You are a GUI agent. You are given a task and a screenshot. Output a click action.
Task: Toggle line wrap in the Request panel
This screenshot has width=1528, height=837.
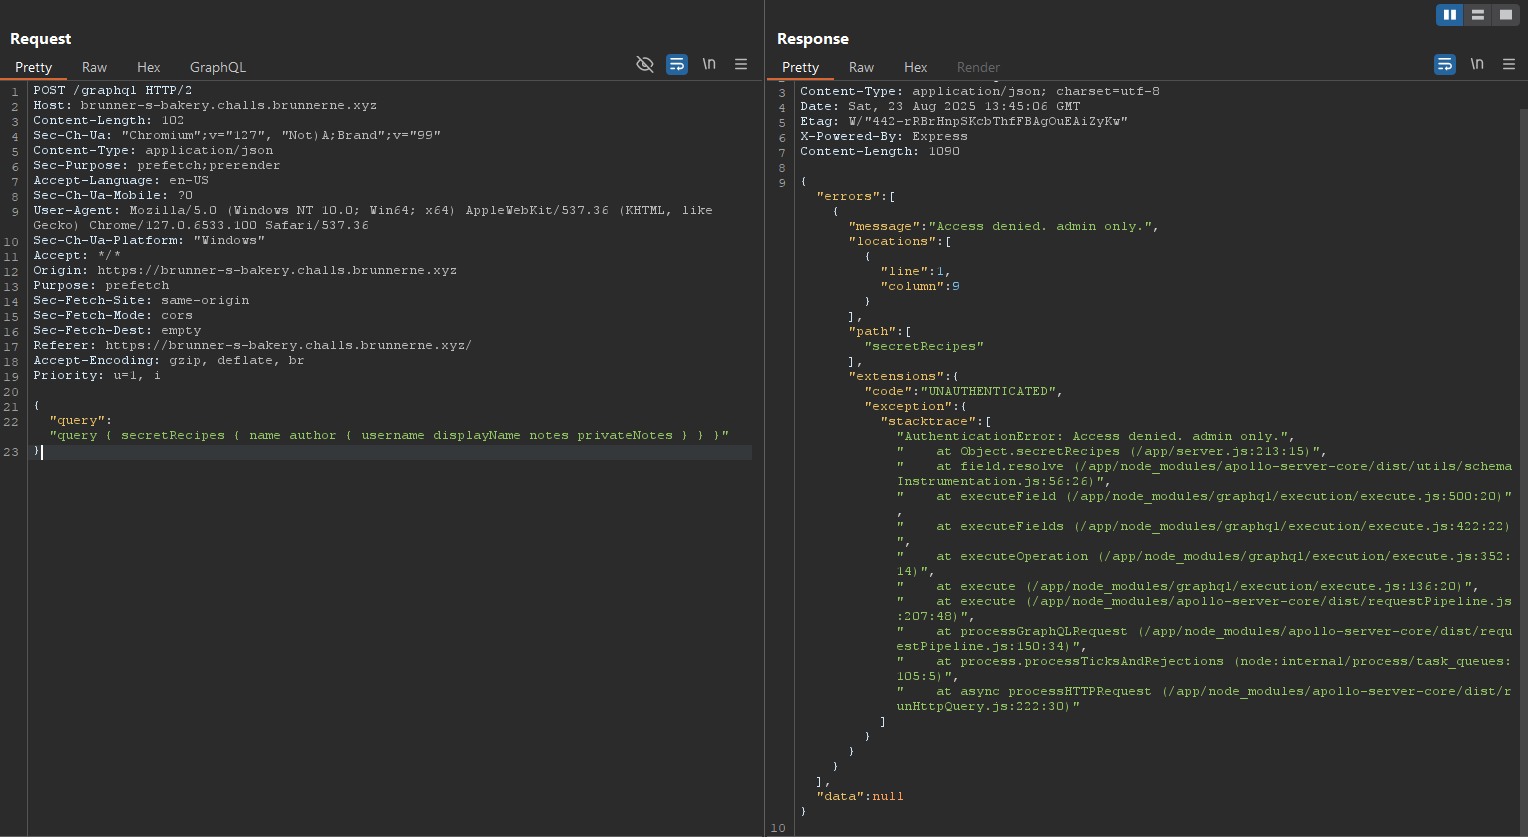coord(677,64)
